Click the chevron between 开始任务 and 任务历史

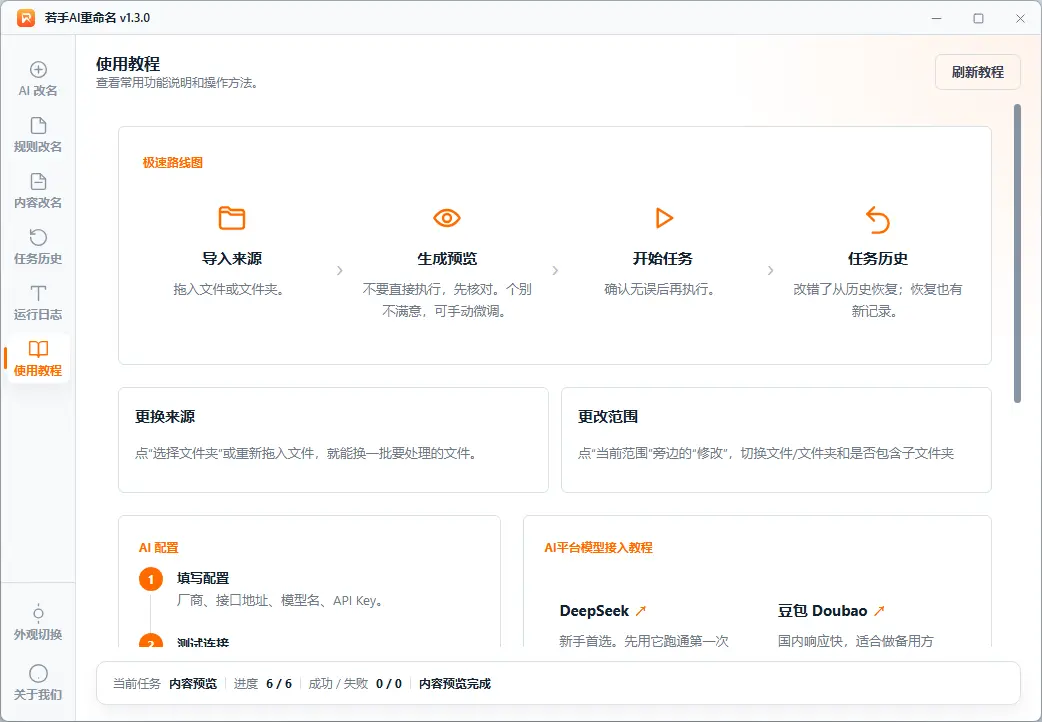[x=770, y=271]
